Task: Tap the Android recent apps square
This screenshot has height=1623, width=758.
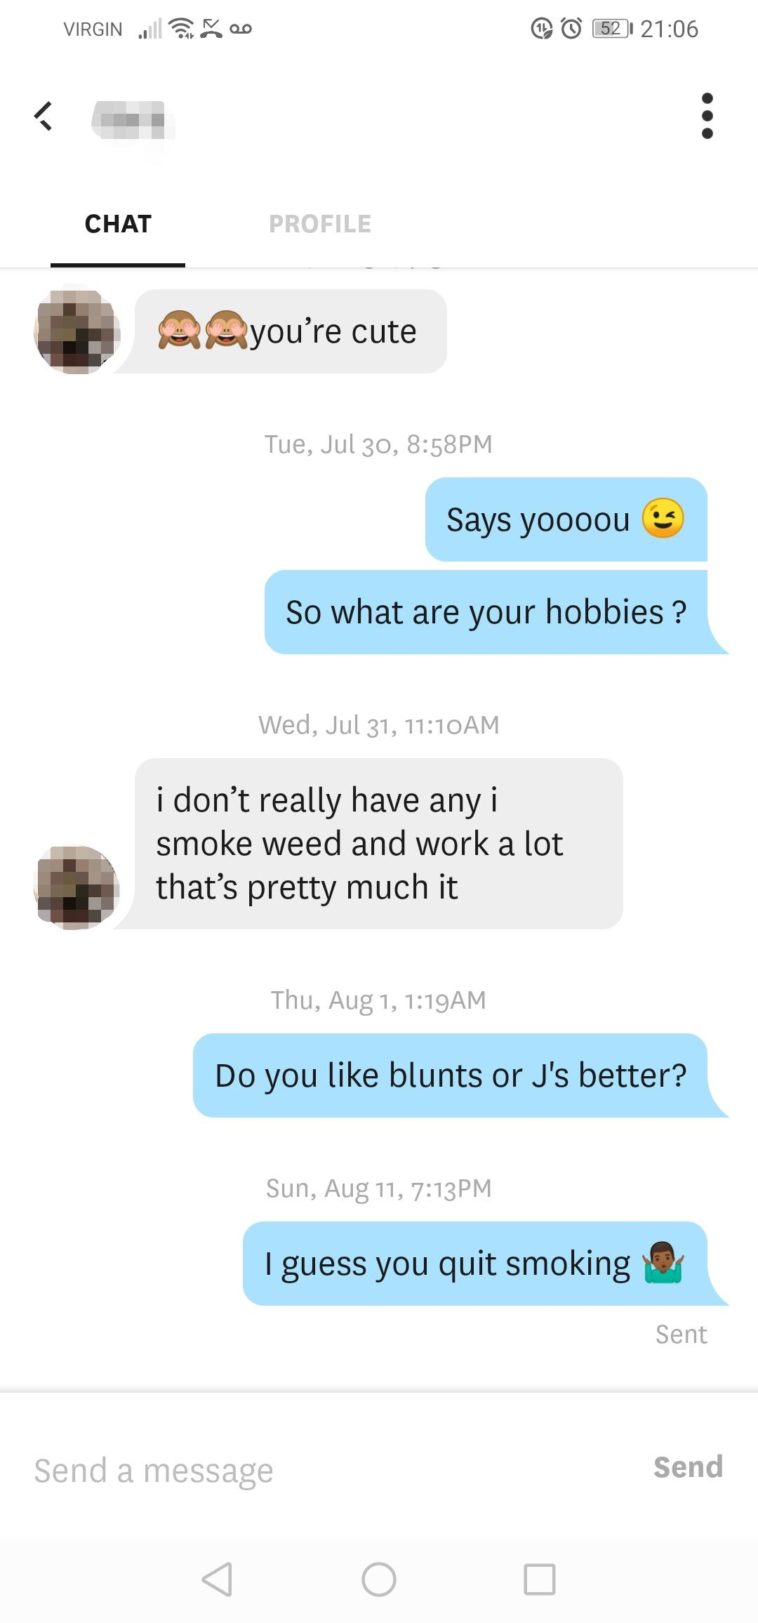Action: click(x=540, y=1580)
